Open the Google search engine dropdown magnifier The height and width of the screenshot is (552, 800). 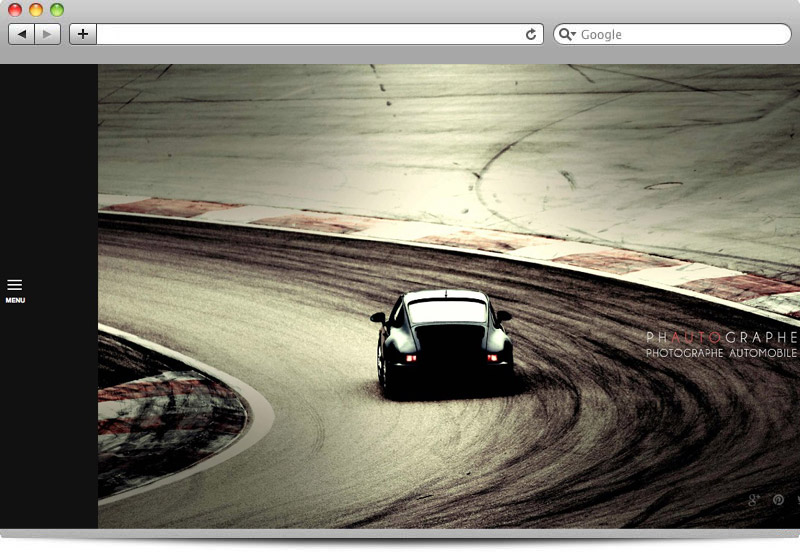[x=567, y=34]
